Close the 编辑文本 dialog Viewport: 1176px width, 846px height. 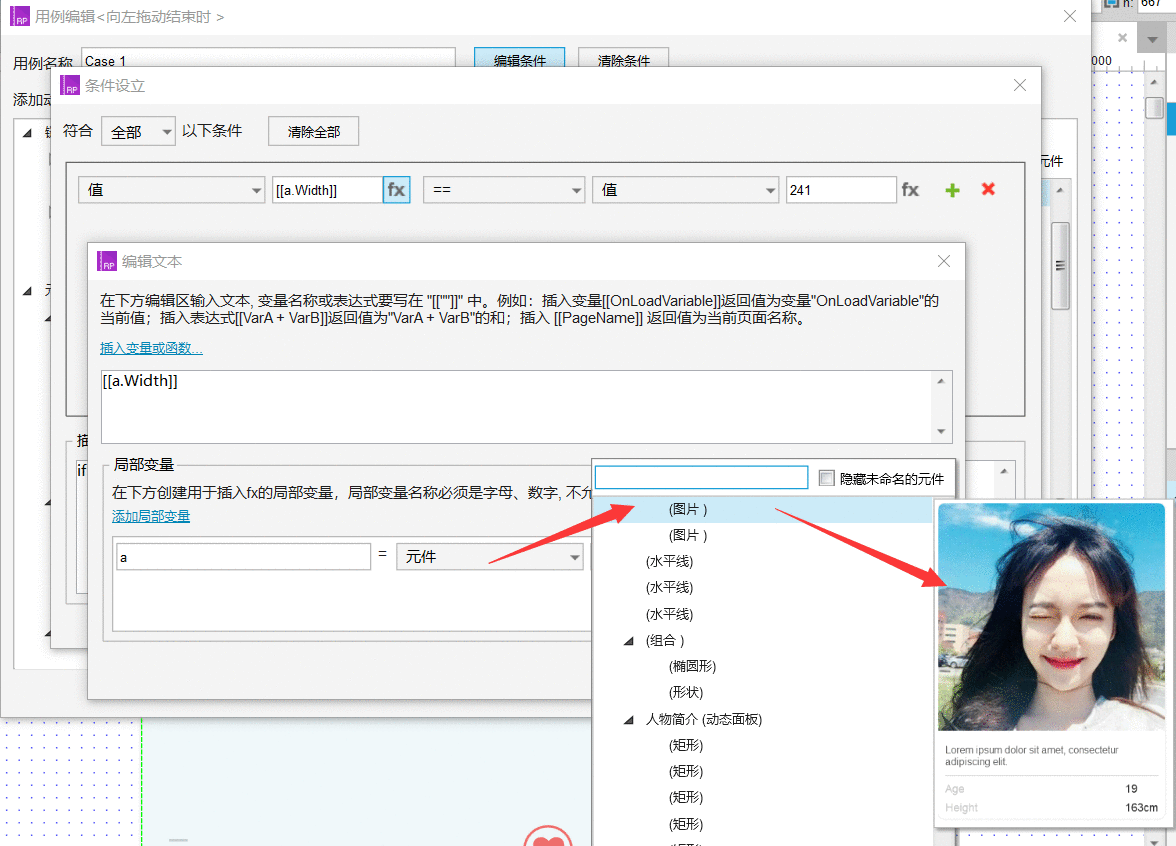tap(944, 261)
